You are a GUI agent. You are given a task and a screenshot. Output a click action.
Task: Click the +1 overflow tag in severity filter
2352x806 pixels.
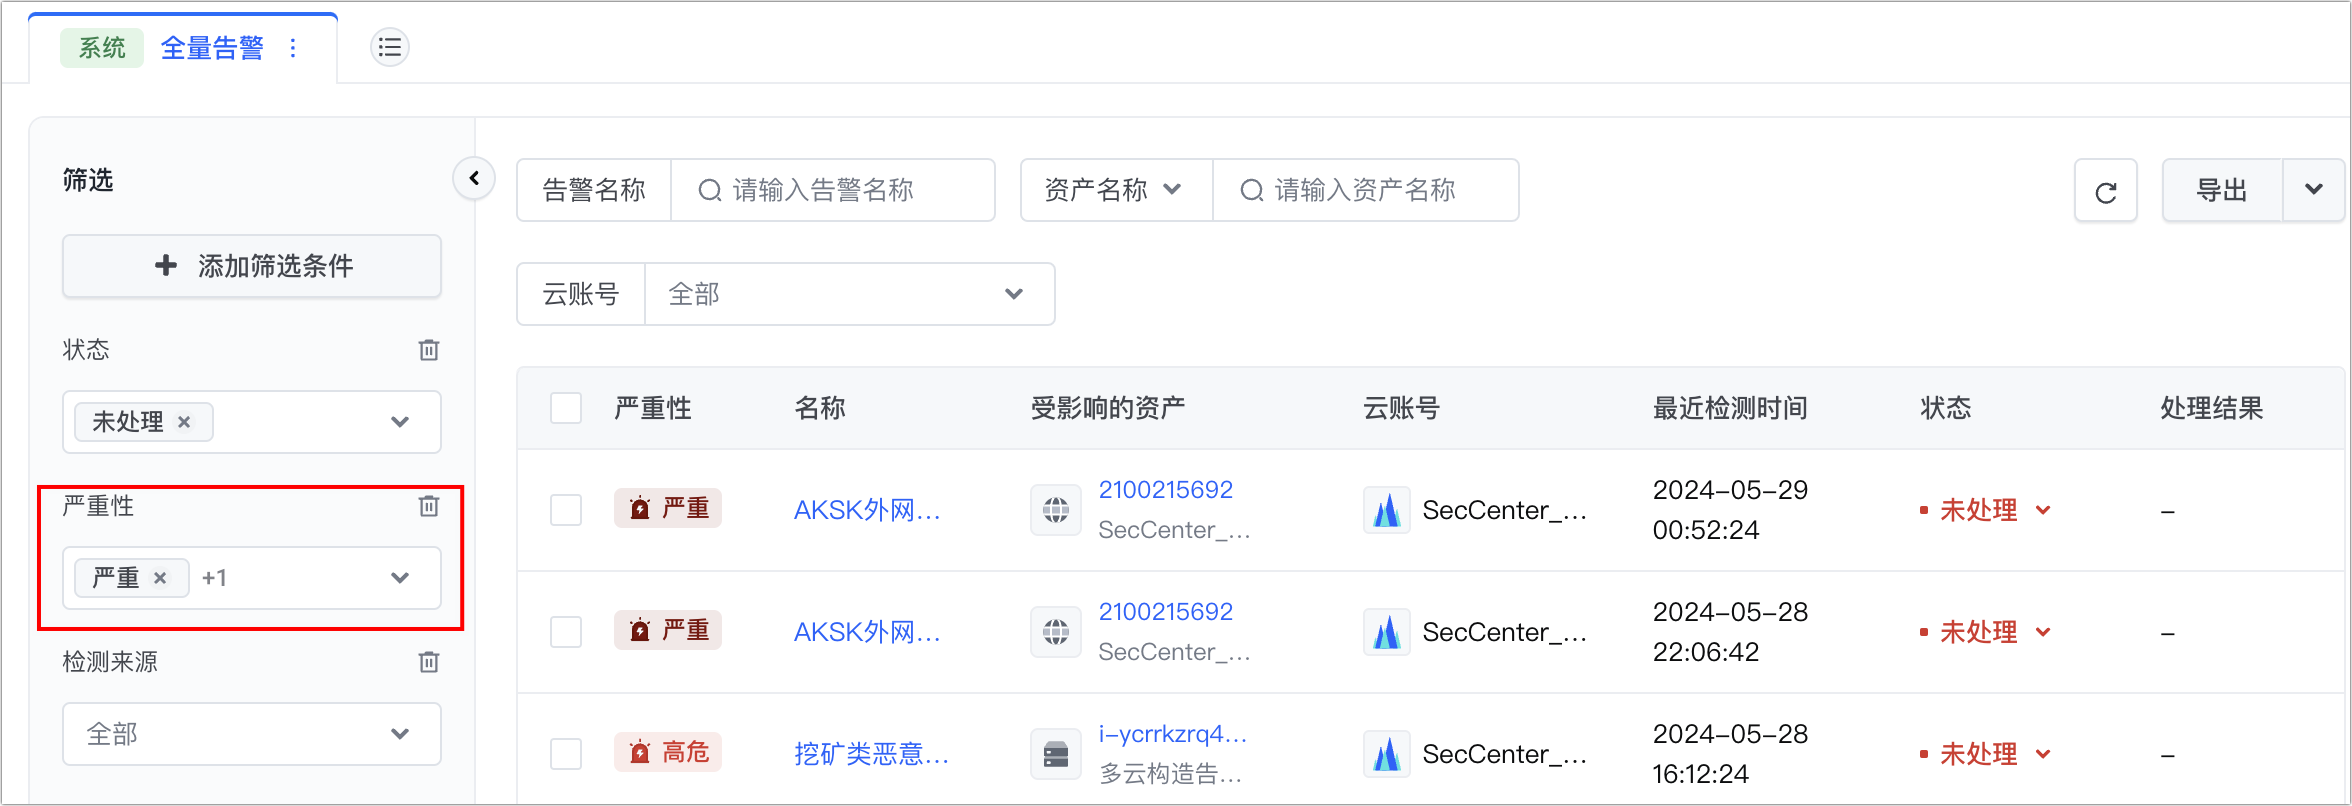pyautogui.click(x=214, y=578)
